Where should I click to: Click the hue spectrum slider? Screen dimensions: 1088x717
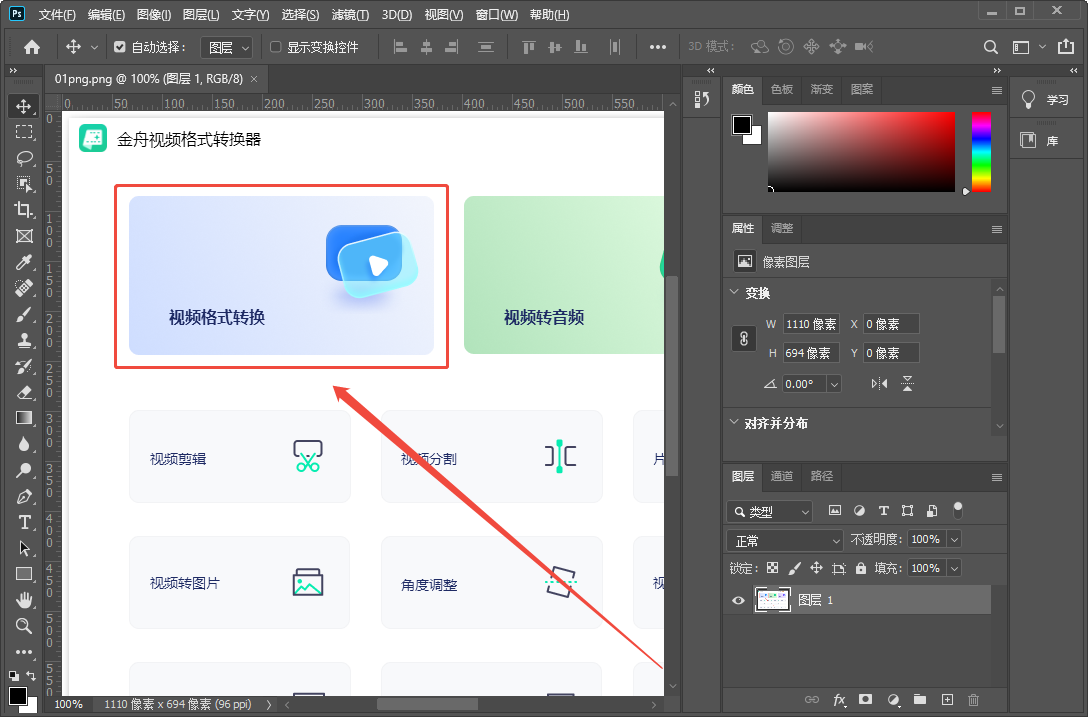pos(981,152)
